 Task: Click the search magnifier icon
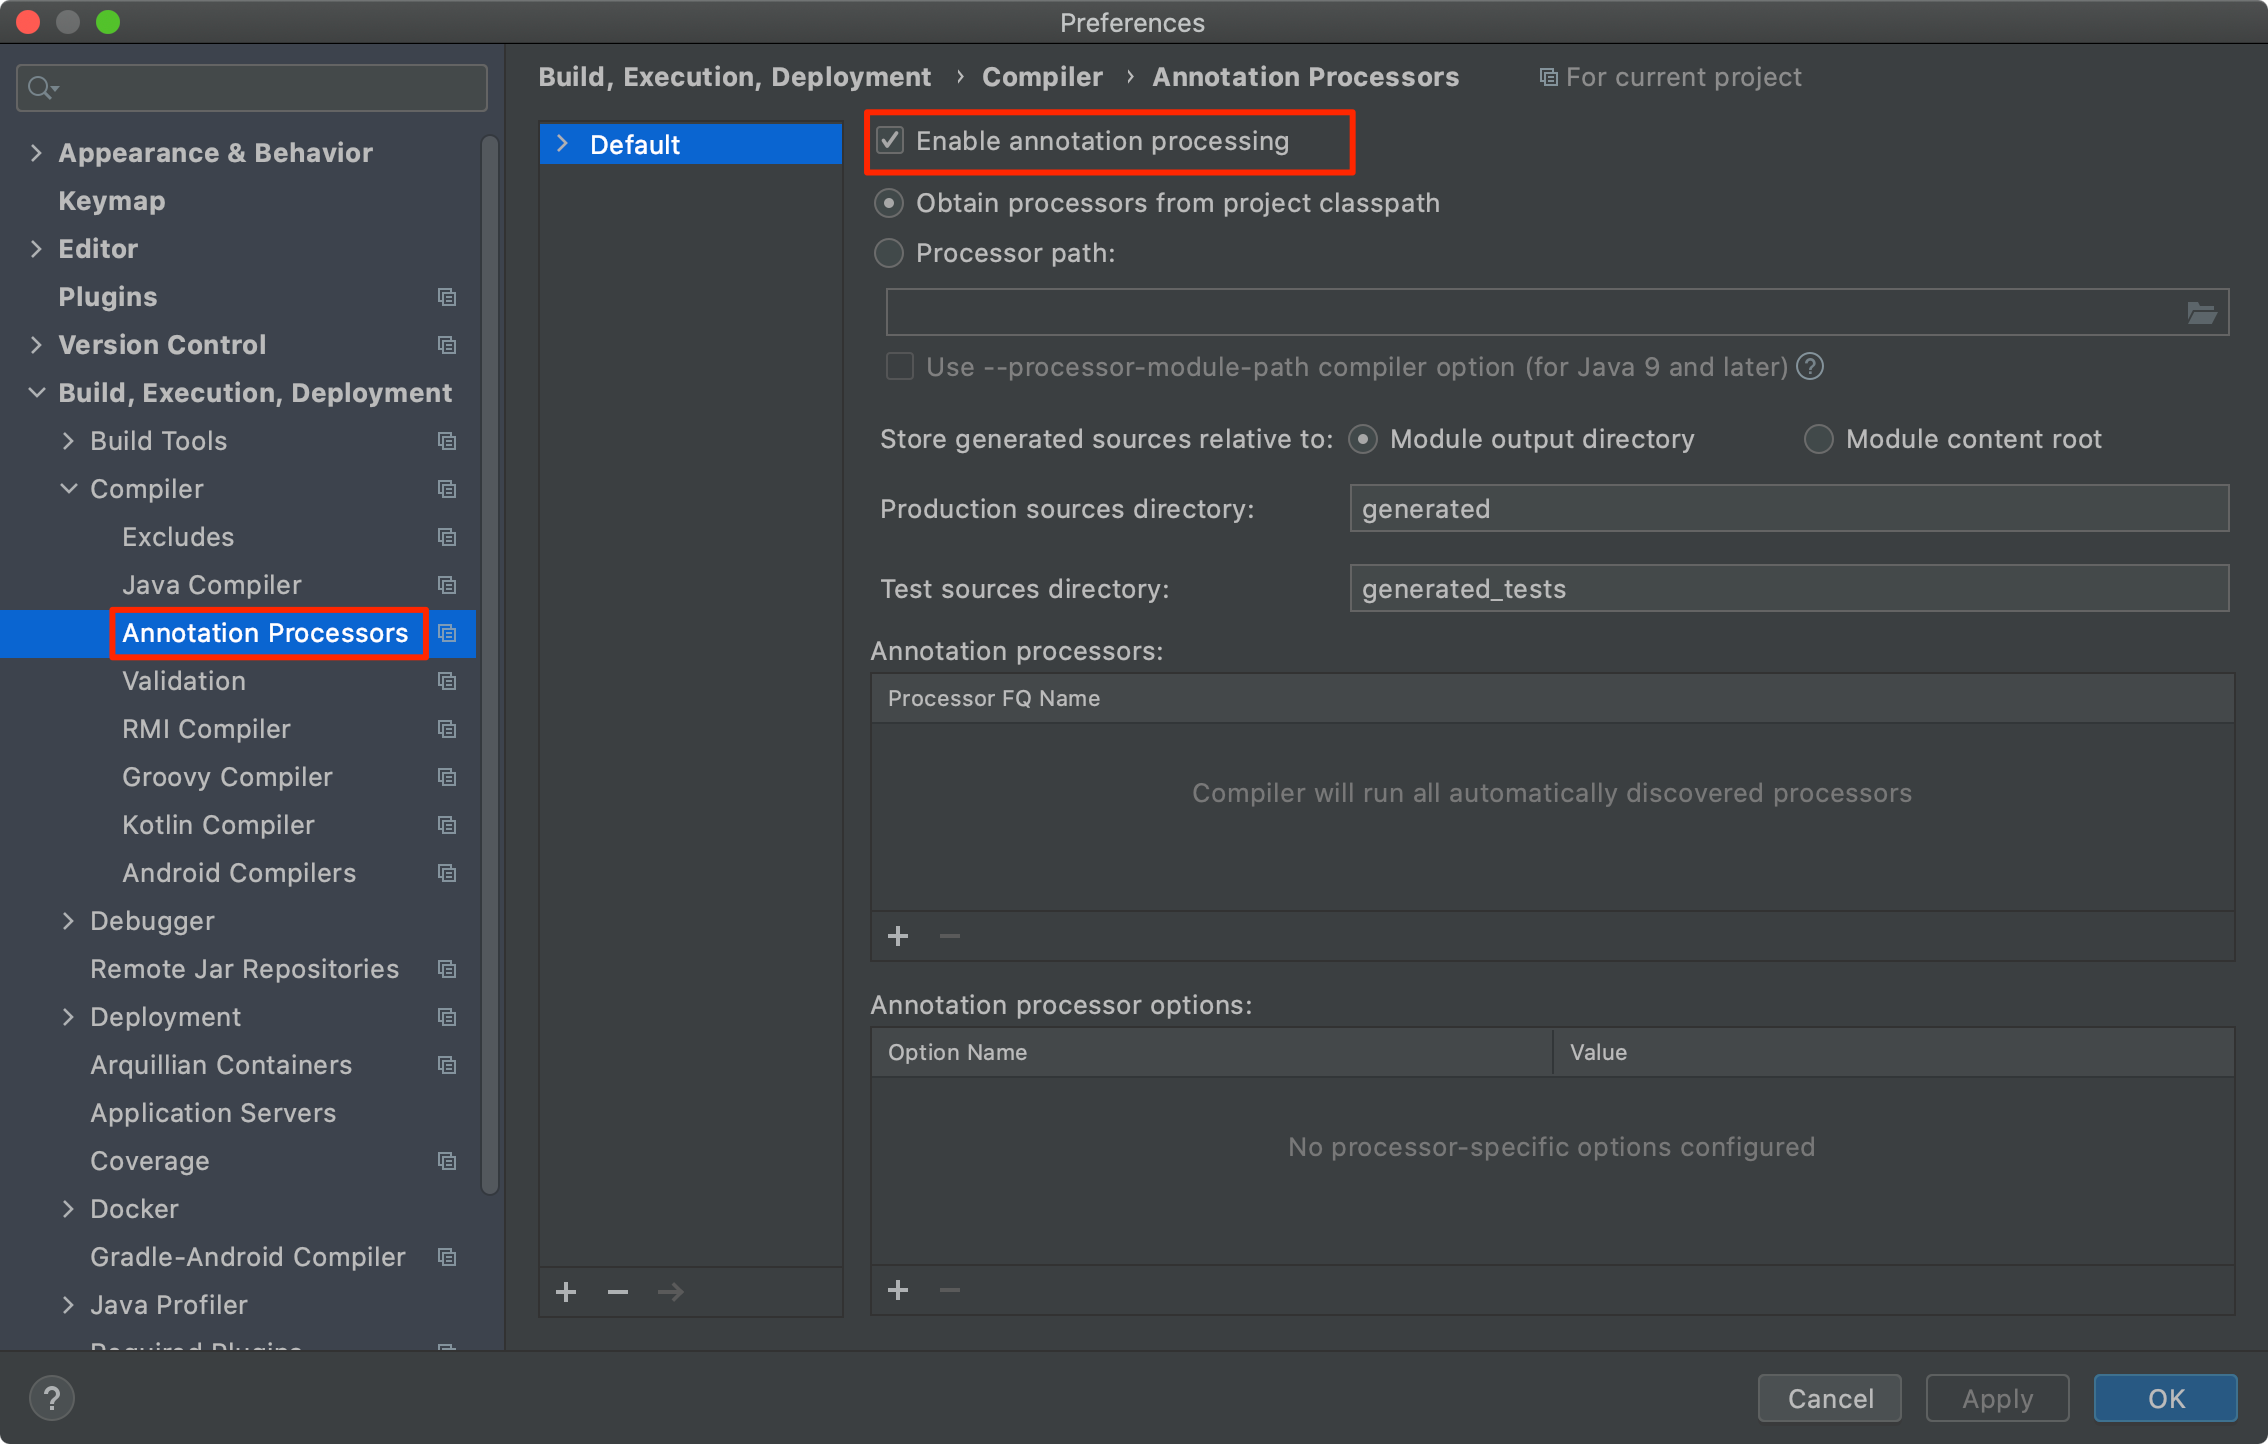pyautogui.click(x=40, y=88)
